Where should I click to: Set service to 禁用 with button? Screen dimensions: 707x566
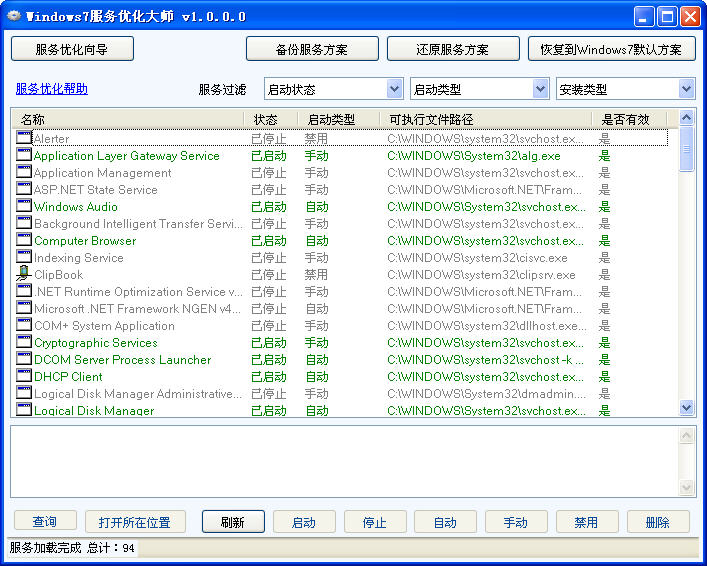586,522
